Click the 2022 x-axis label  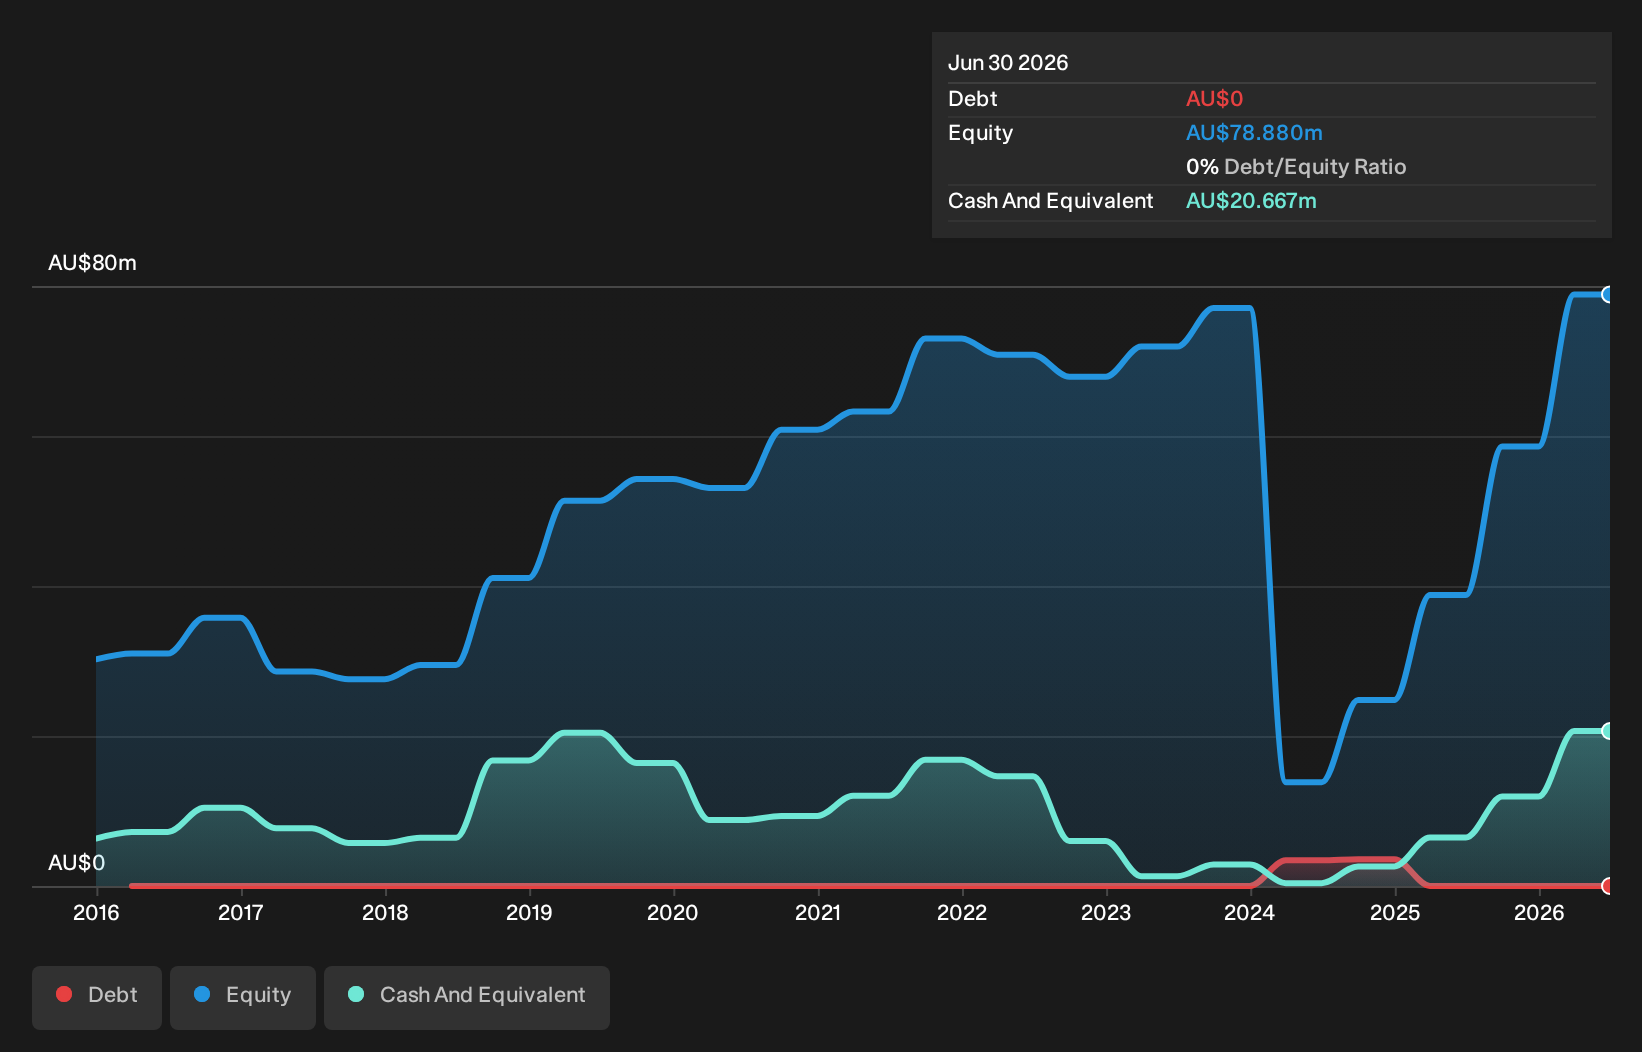click(x=962, y=913)
